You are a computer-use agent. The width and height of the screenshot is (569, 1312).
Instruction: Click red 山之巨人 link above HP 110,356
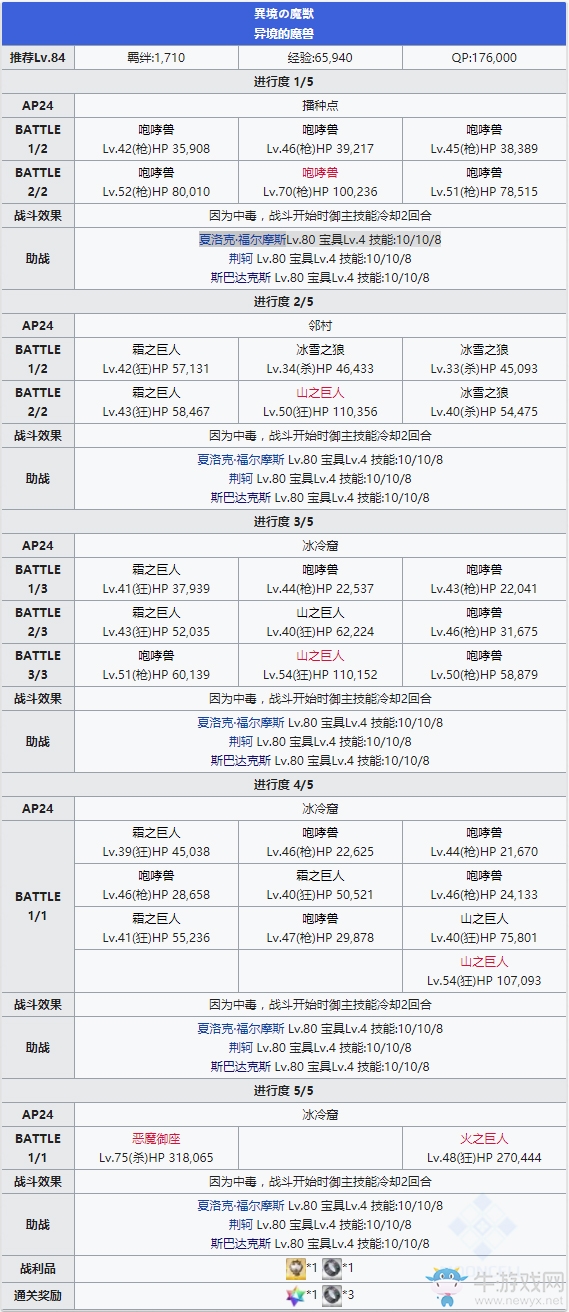(320, 392)
